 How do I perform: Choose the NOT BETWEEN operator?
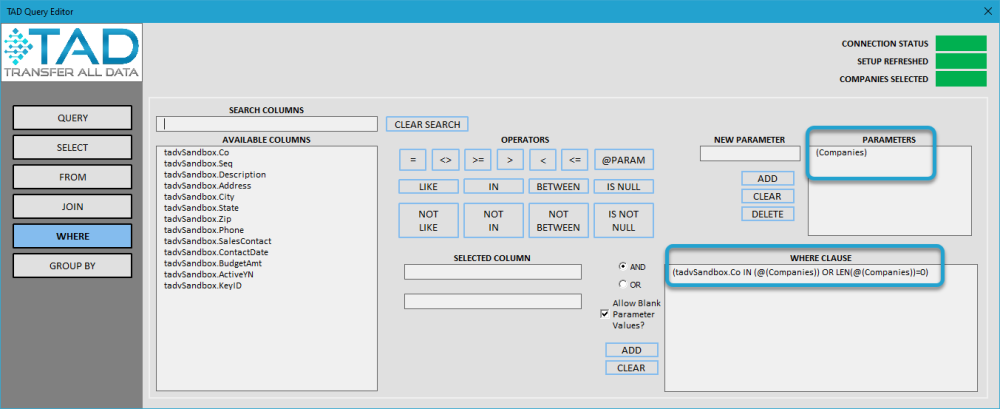point(559,221)
